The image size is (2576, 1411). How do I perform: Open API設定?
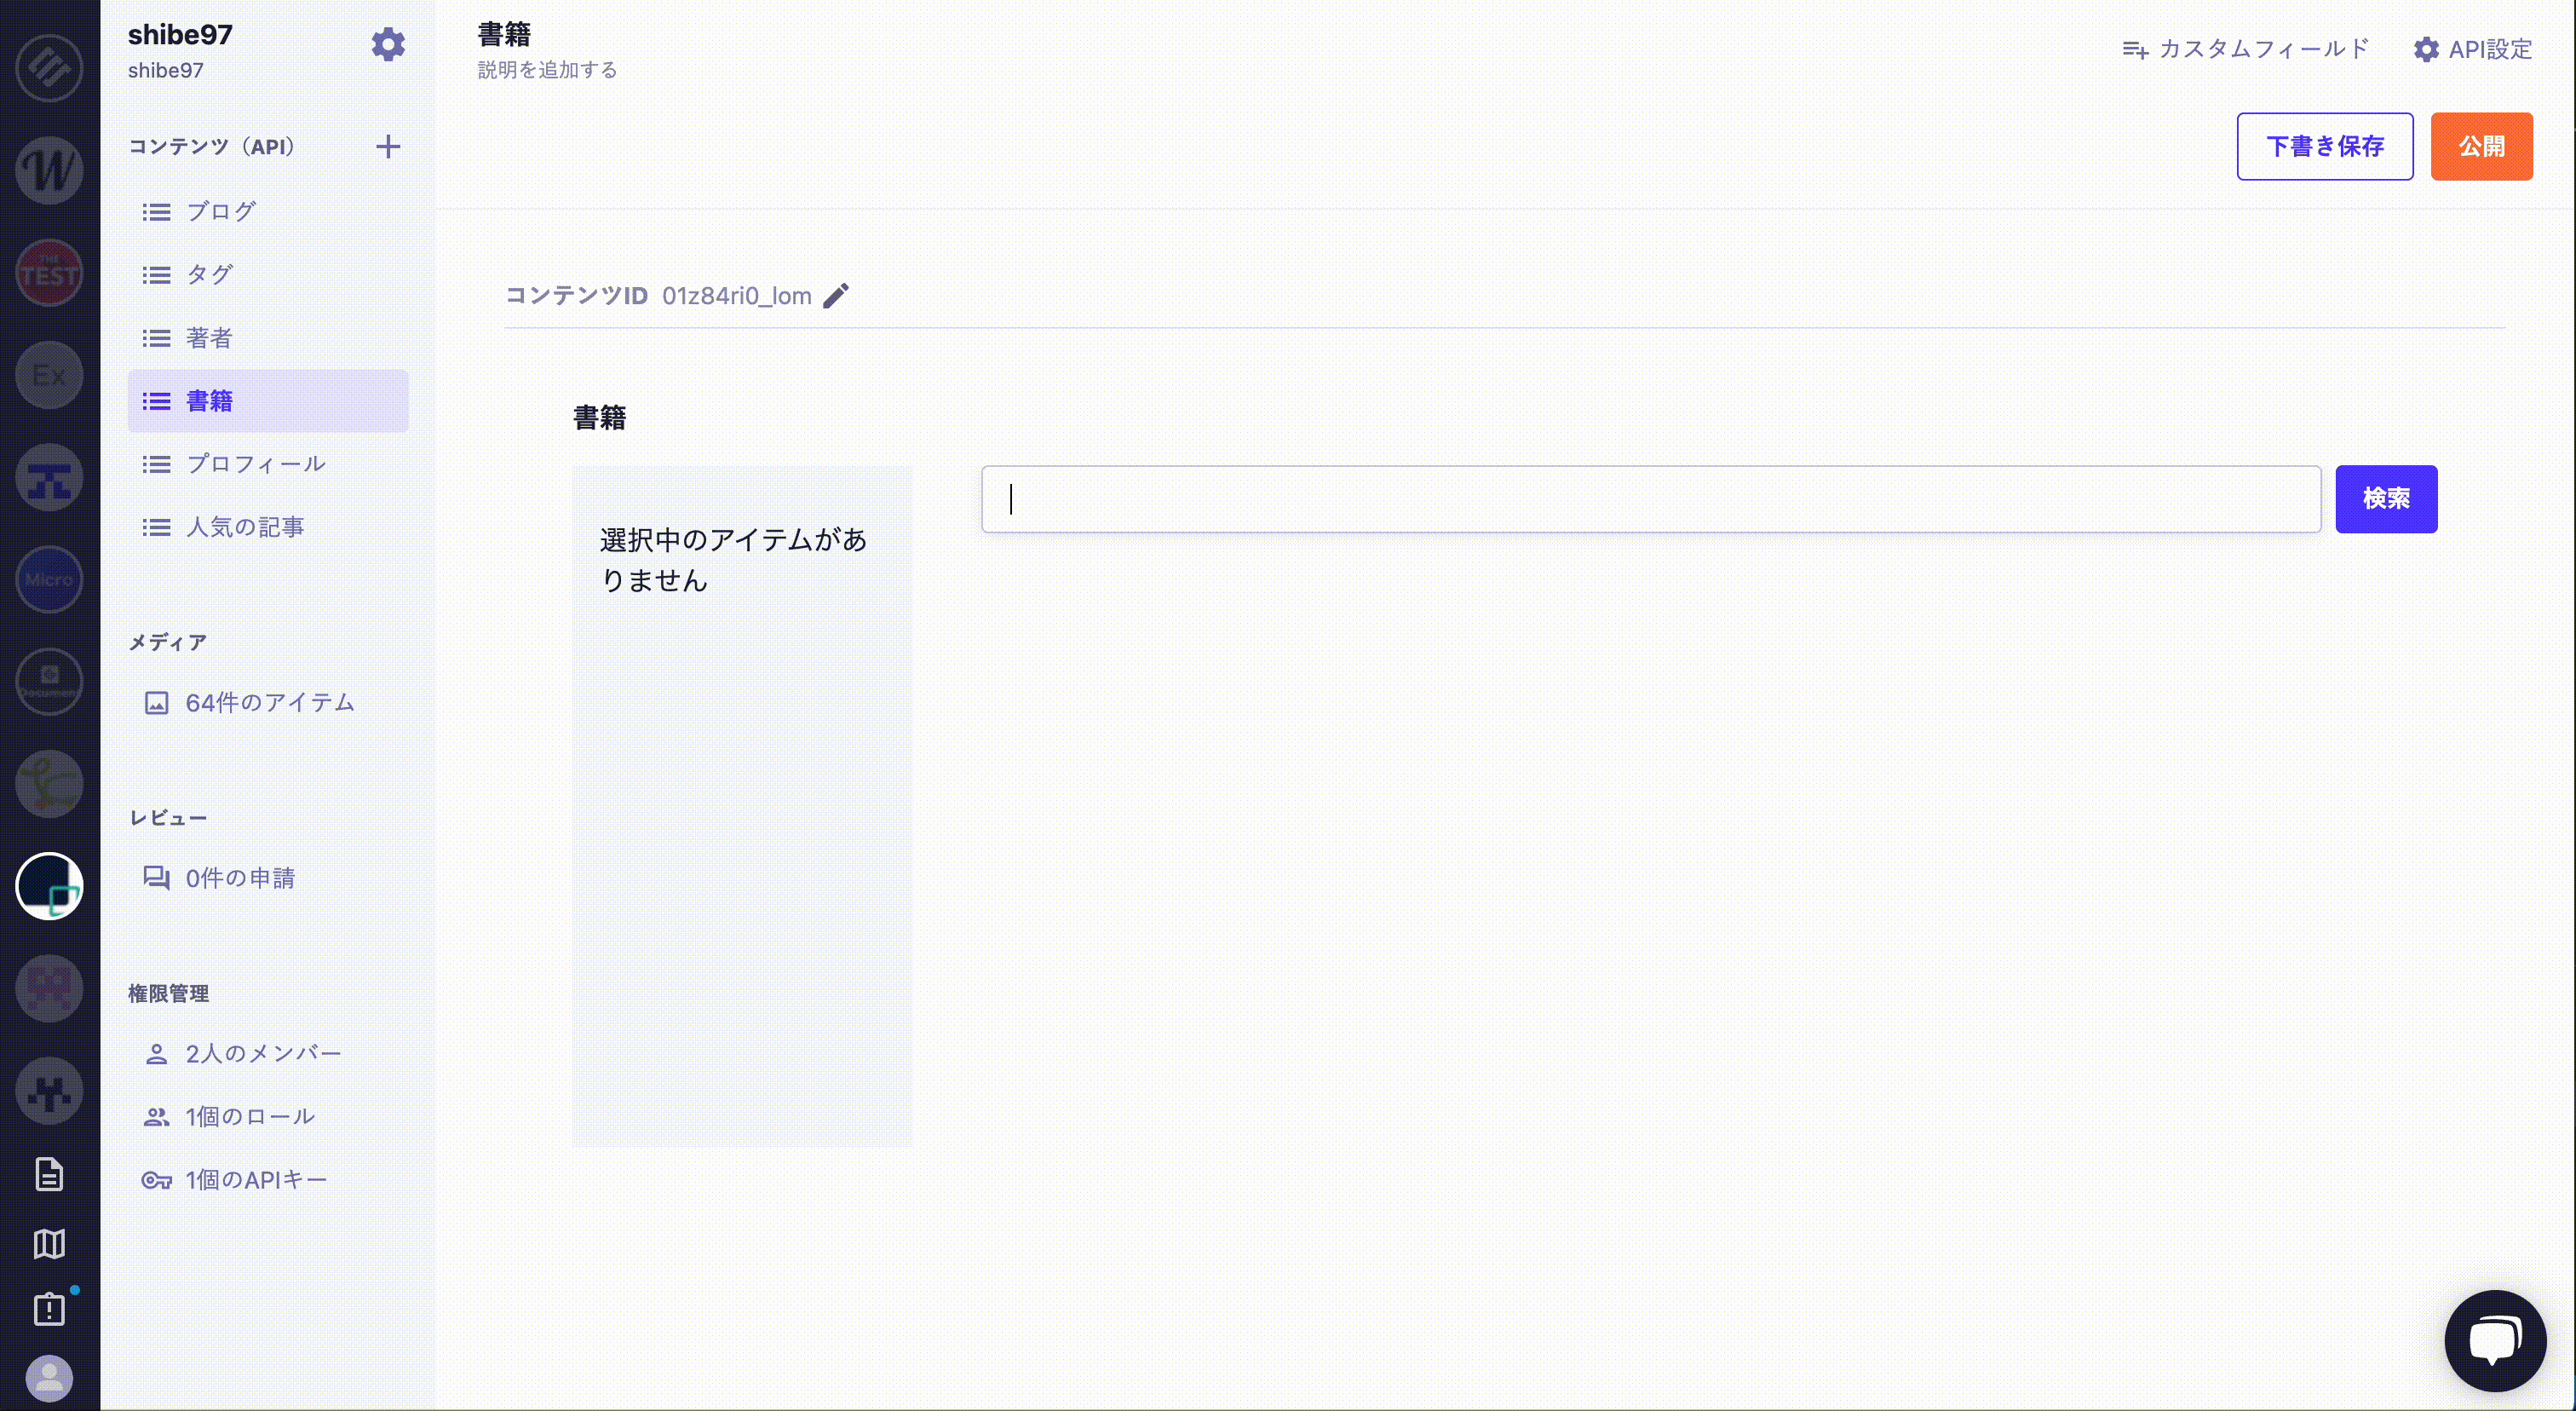coord(2472,49)
